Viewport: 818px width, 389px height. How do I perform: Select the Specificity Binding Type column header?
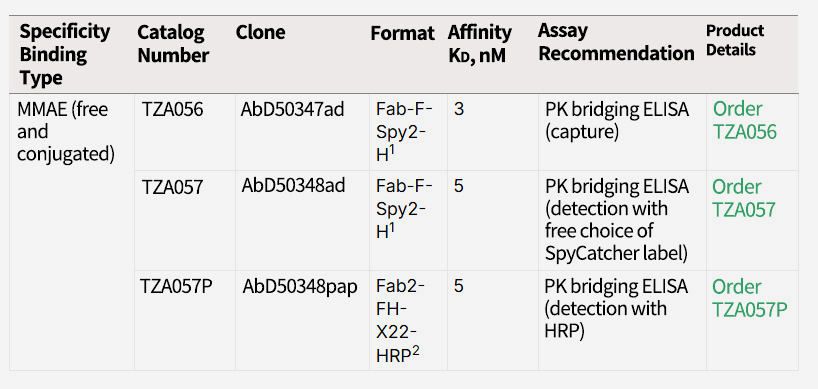click(x=65, y=55)
